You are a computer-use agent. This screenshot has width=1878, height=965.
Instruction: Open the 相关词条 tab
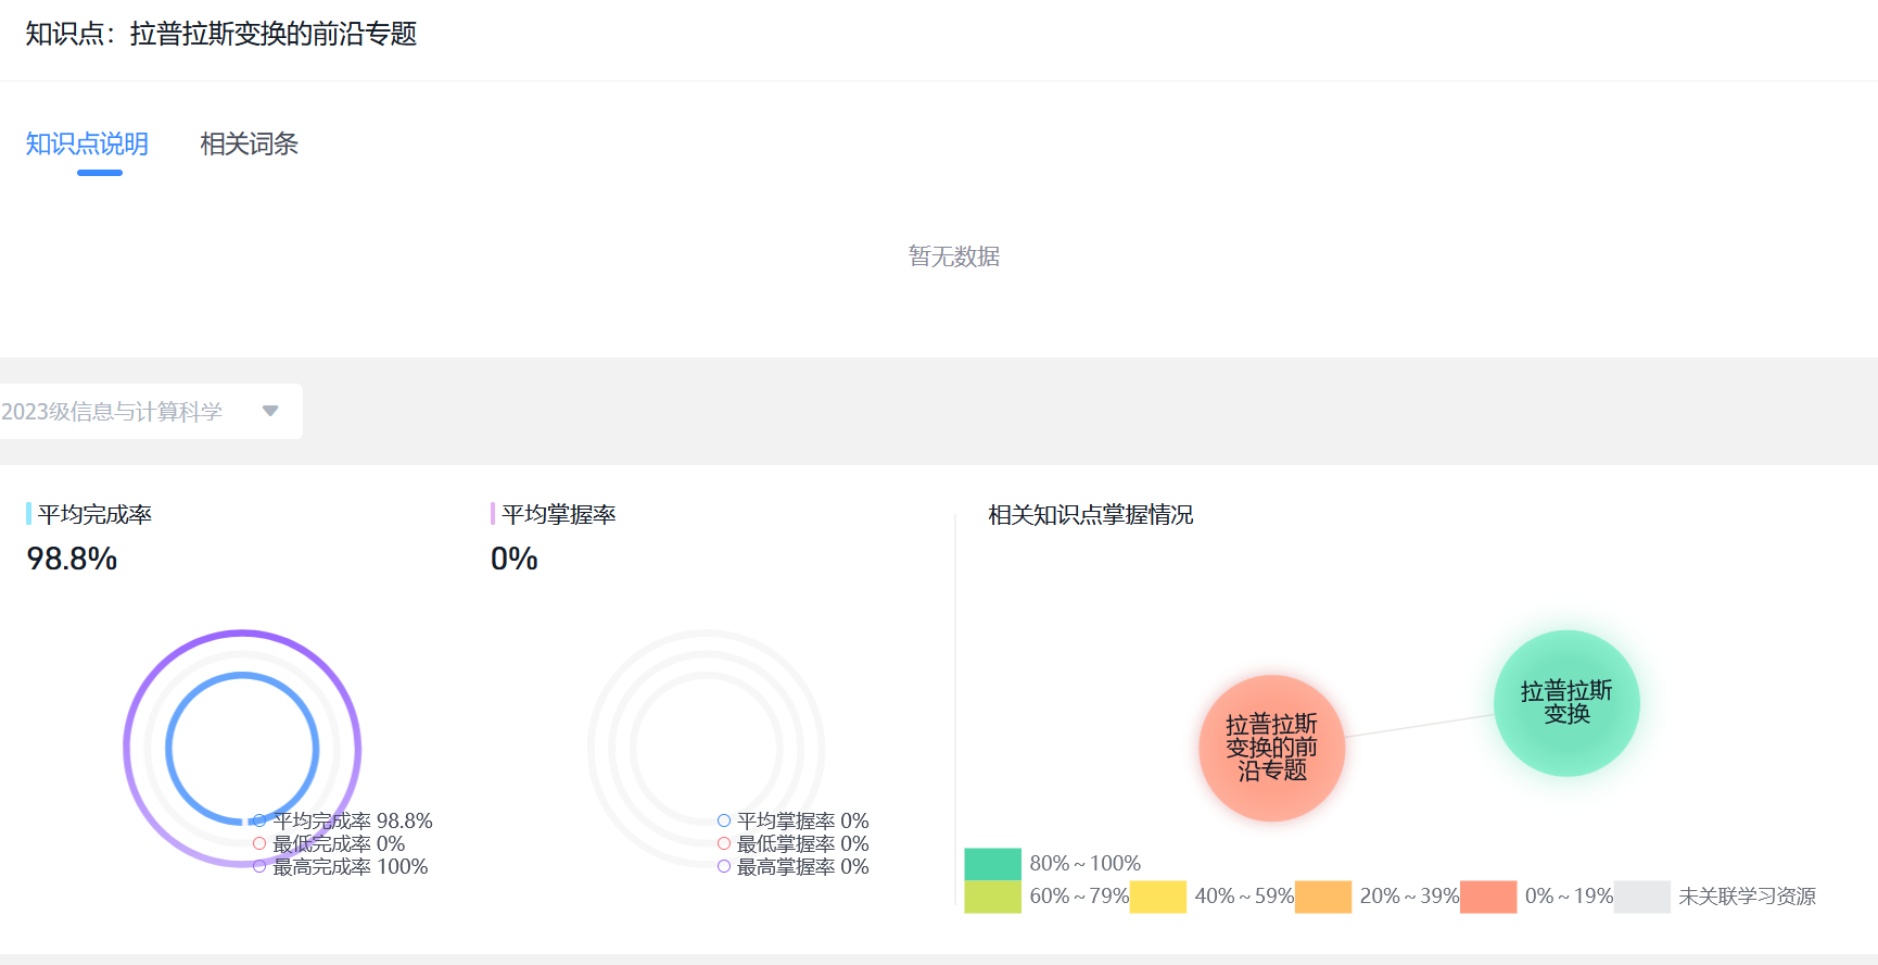tap(249, 144)
